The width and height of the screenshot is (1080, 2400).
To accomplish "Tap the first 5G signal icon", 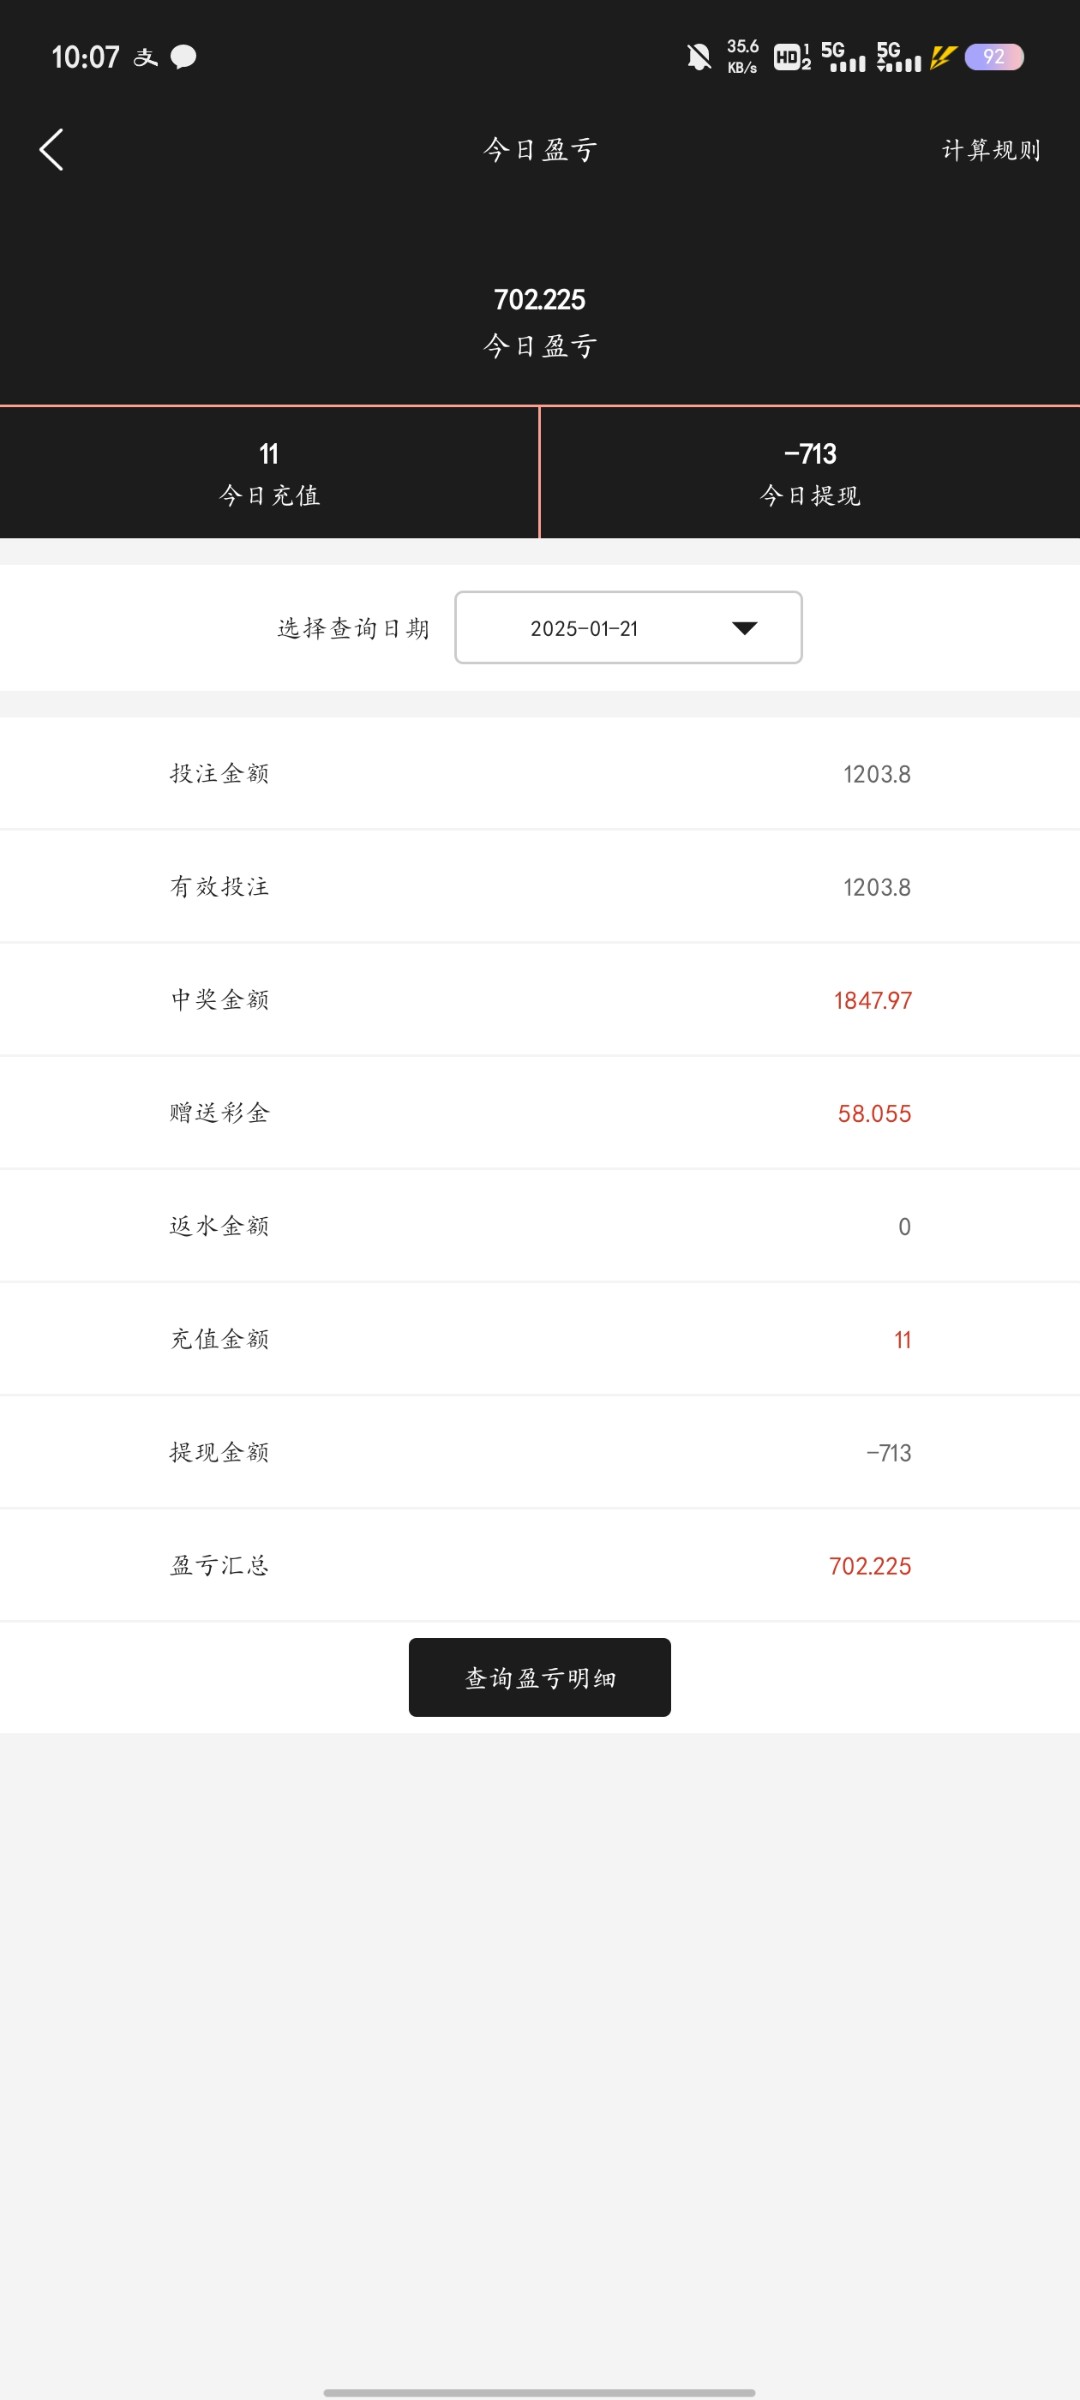I will tap(843, 57).
